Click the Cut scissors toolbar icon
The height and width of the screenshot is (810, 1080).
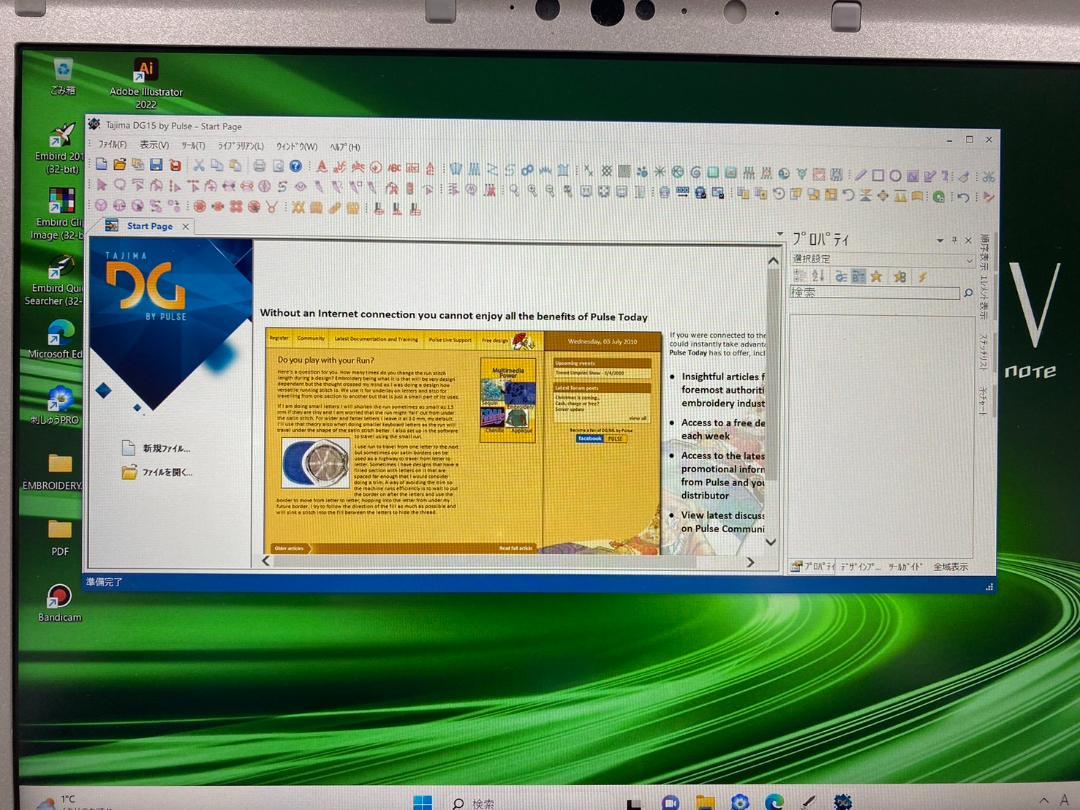point(198,165)
